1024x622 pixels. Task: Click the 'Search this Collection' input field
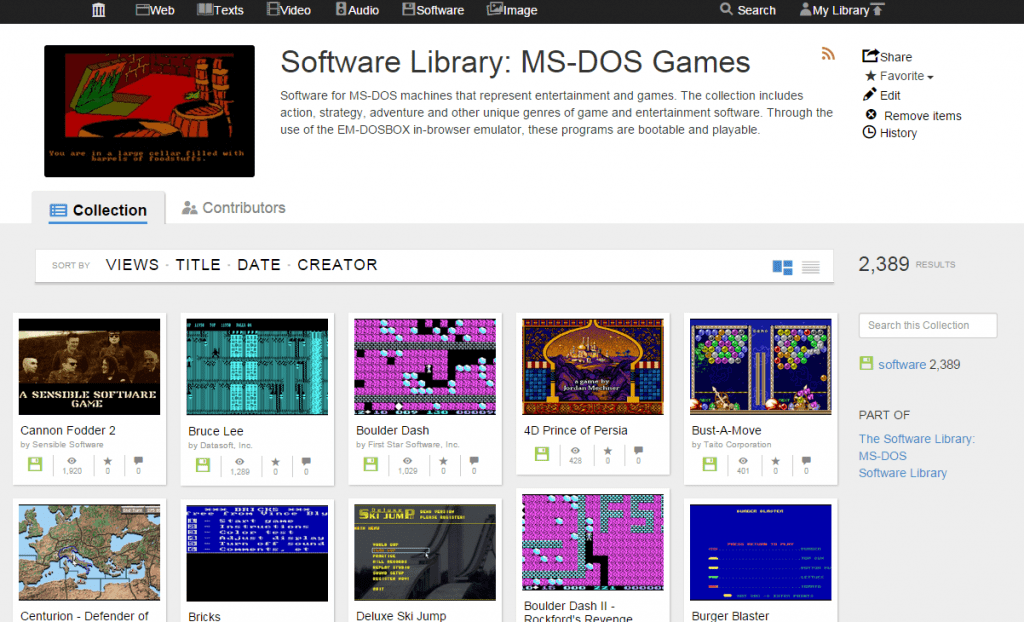pyautogui.click(x=927, y=325)
